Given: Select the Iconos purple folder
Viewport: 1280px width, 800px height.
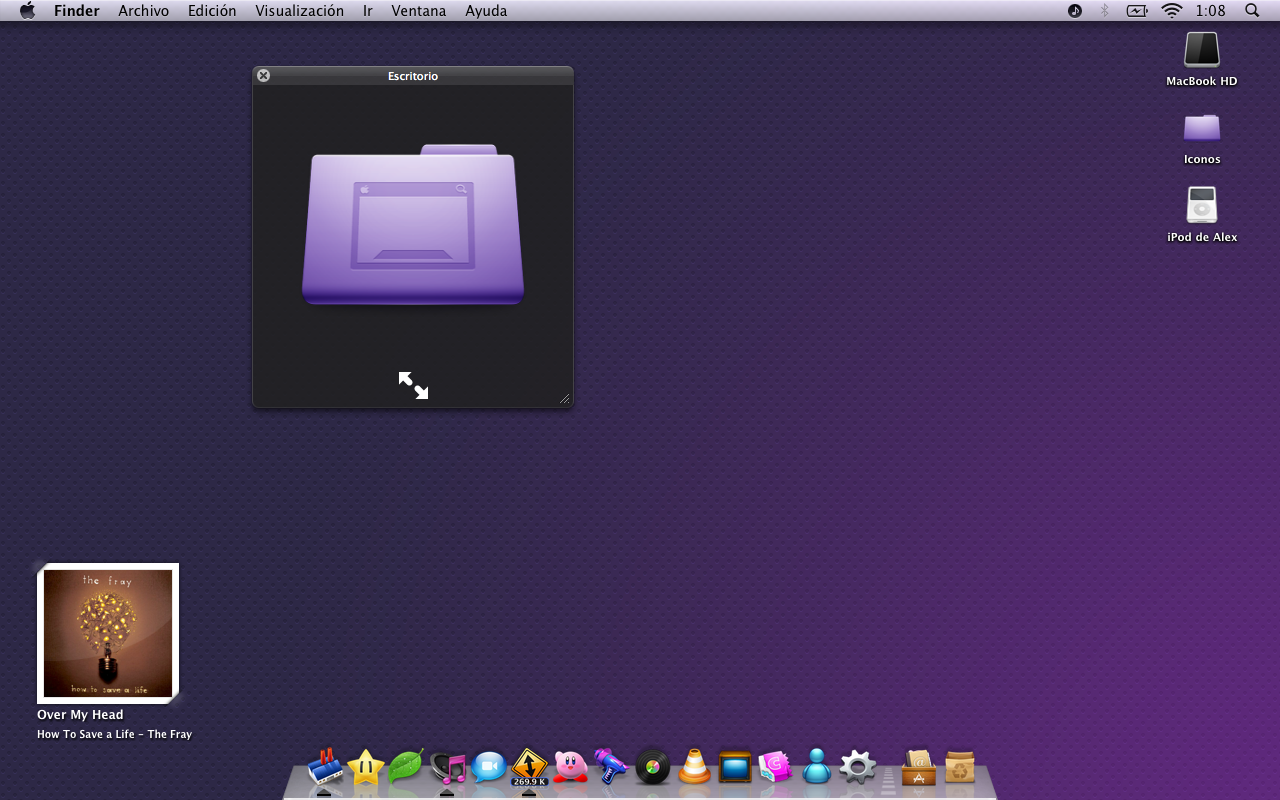Looking at the screenshot, I should click(1202, 128).
